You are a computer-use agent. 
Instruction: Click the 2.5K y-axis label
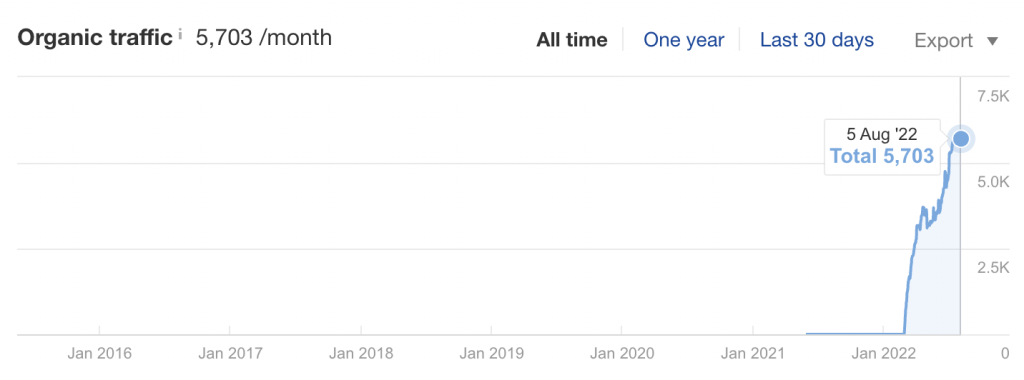point(993,268)
